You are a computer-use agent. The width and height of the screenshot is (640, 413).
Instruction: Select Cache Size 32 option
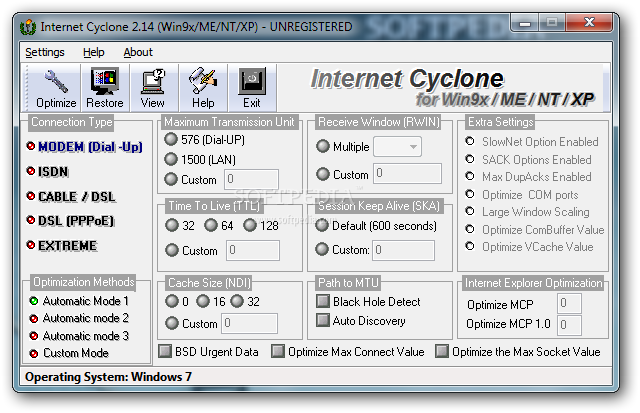pyautogui.click(x=245, y=302)
